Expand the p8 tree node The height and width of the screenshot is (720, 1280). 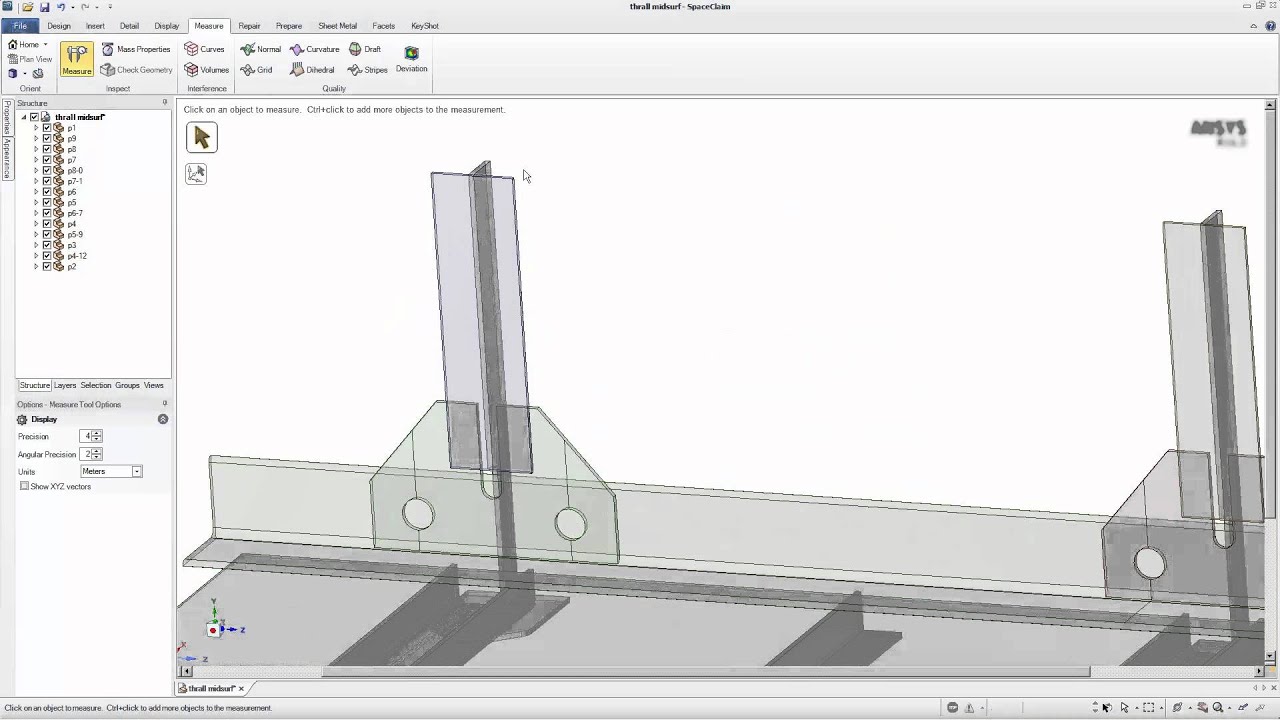point(36,149)
